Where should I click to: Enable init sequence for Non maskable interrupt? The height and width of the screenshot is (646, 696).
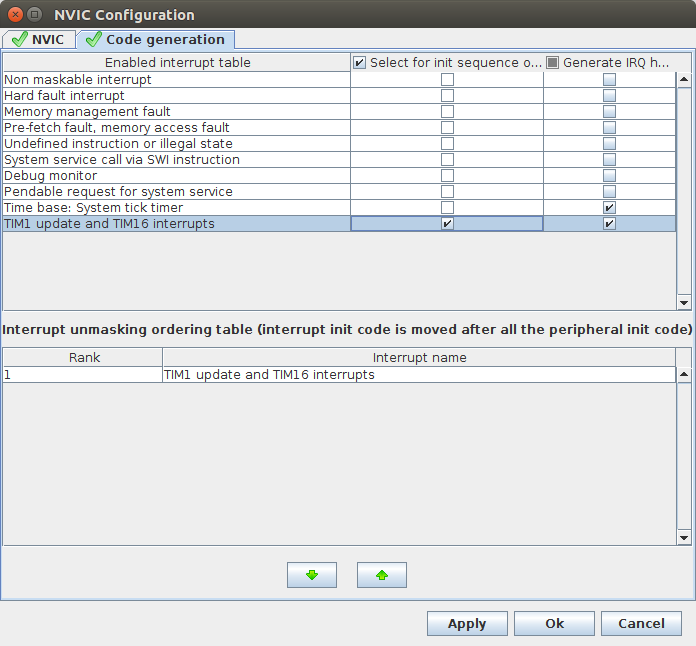point(447,80)
